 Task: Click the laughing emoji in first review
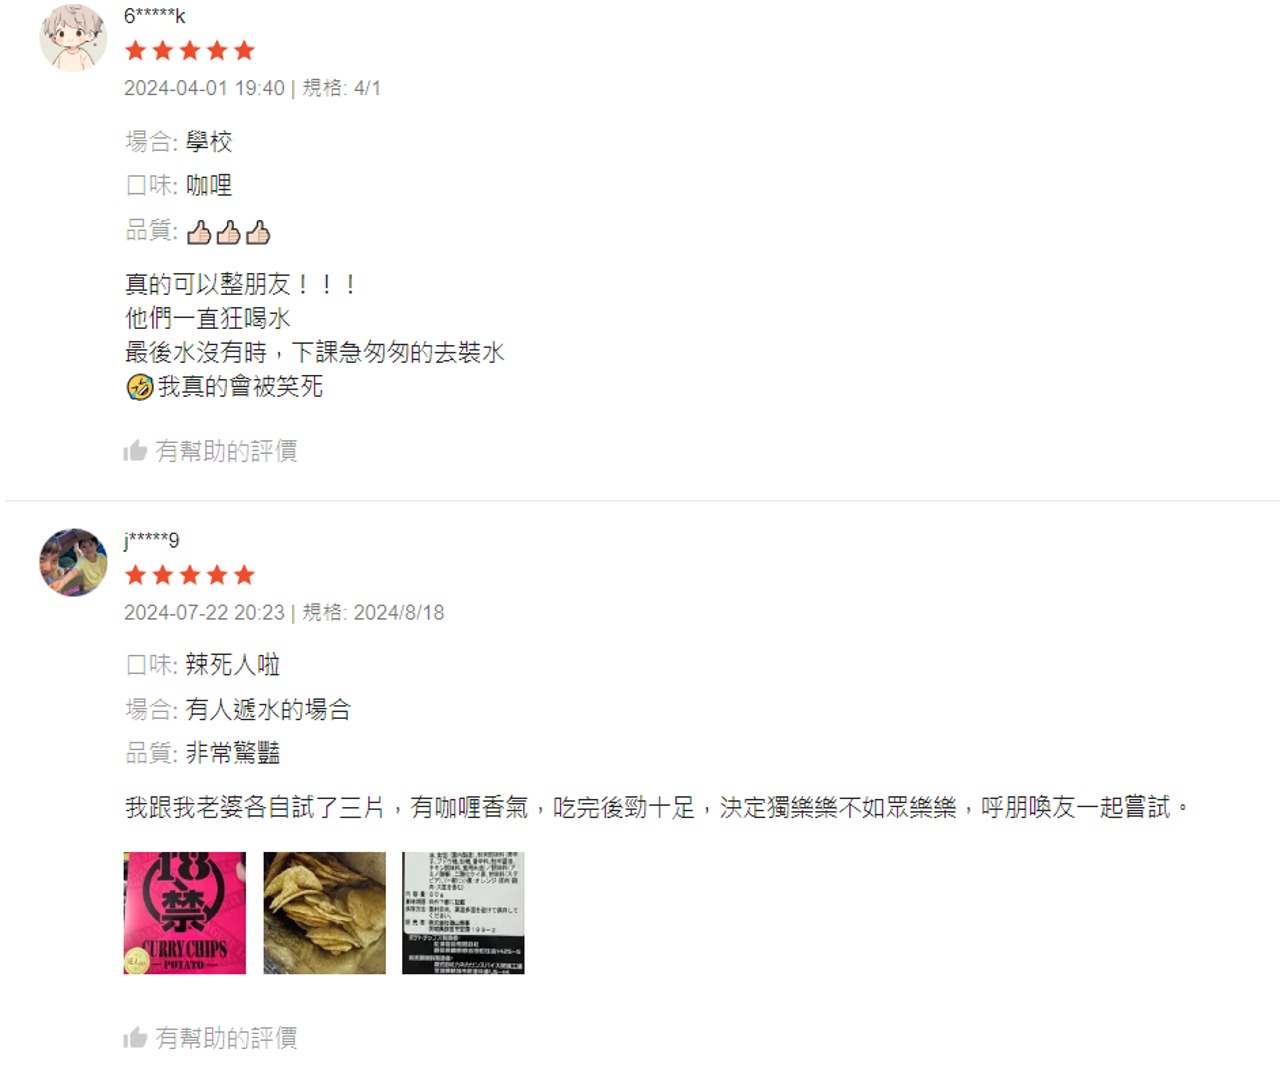coord(140,387)
